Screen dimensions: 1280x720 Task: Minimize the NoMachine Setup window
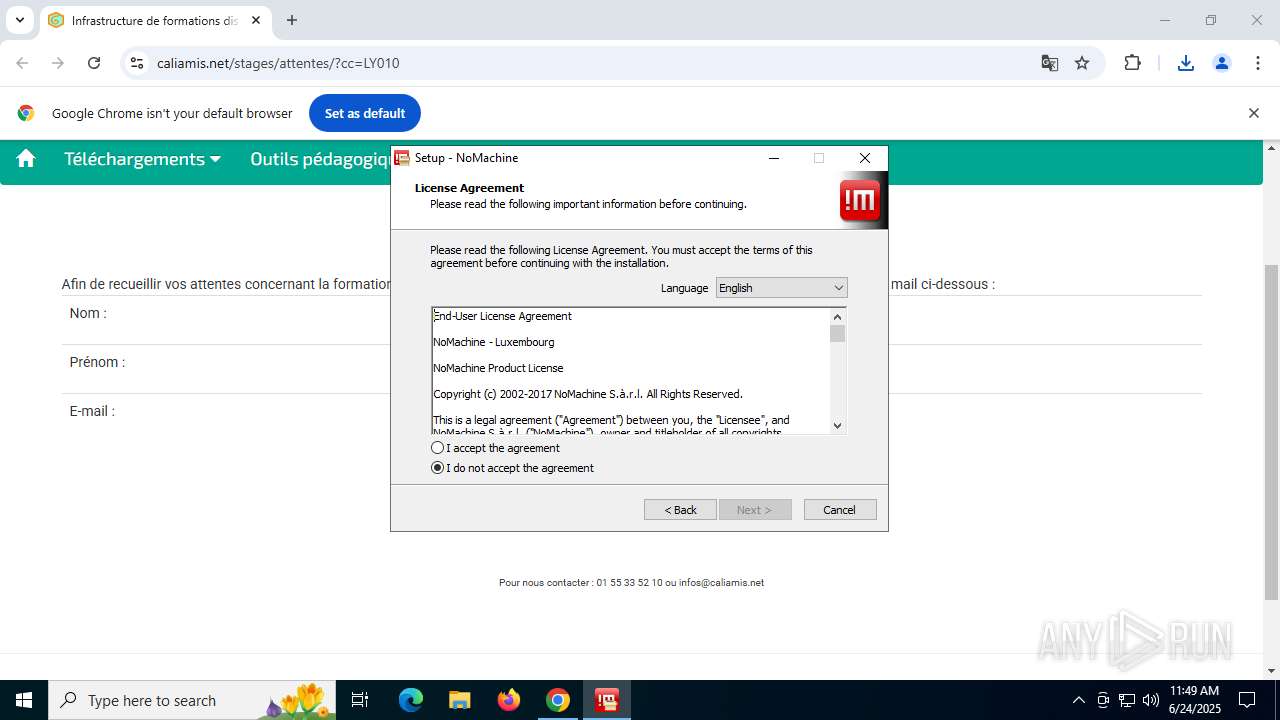coord(774,158)
